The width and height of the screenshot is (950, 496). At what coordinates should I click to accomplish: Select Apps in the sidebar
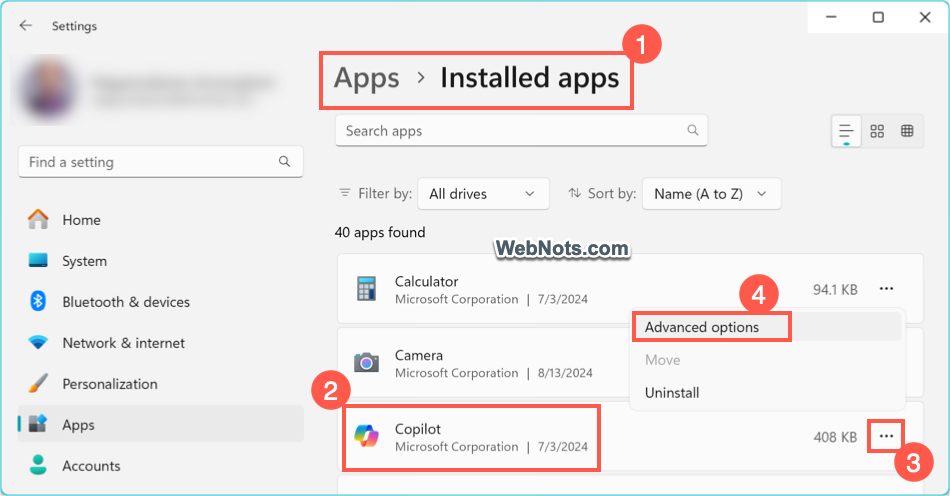(x=161, y=425)
